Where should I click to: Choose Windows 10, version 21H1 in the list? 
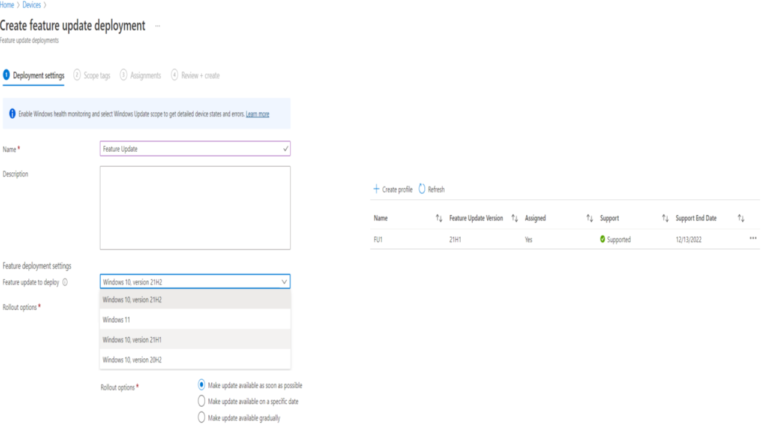click(x=195, y=339)
